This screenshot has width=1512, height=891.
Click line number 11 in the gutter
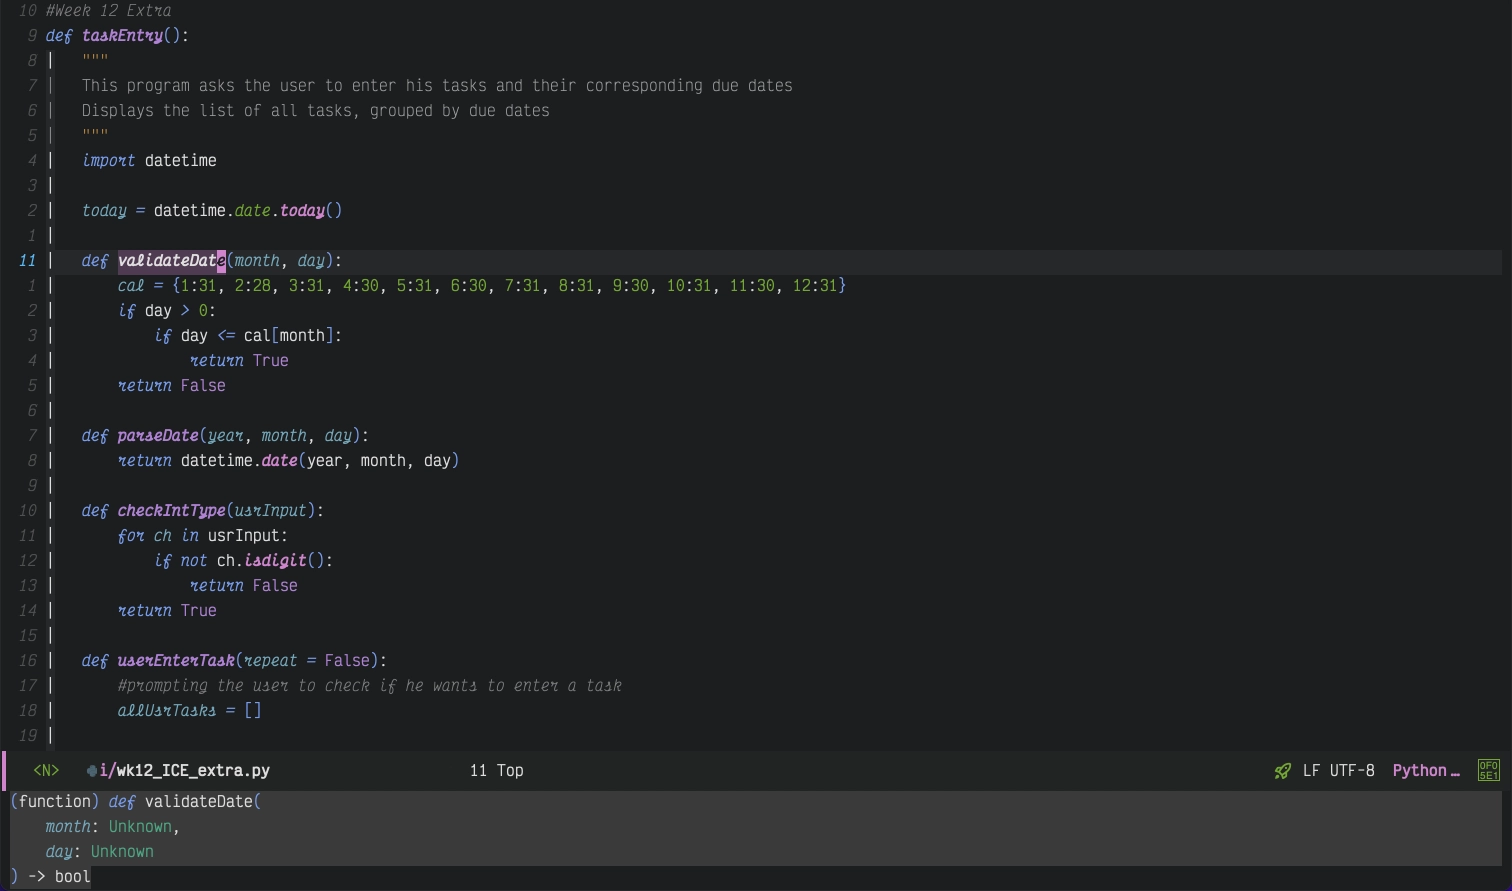(27, 260)
